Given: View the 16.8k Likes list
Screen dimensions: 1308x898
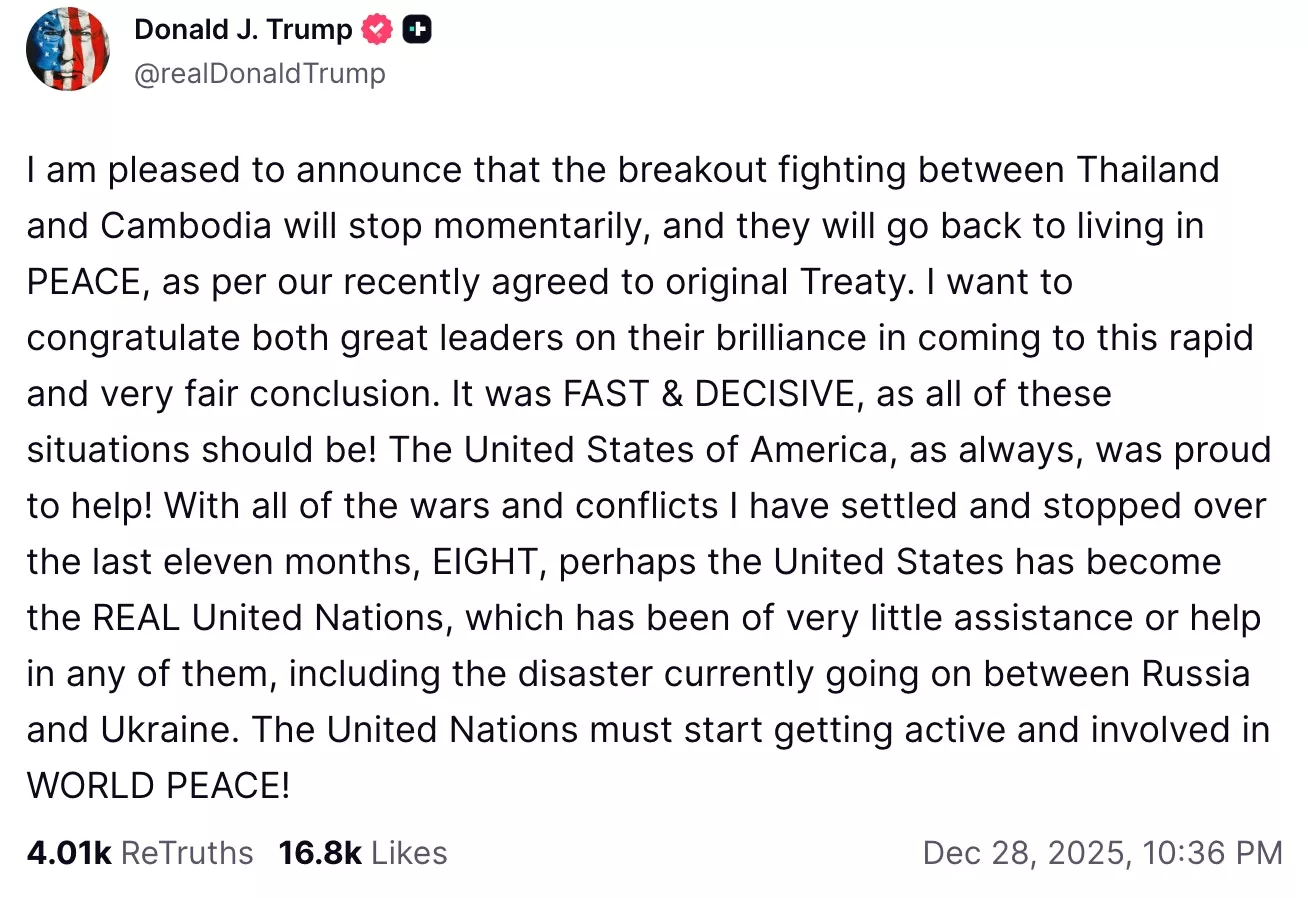Looking at the screenshot, I should pyautogui.click(x=319, y=853).
